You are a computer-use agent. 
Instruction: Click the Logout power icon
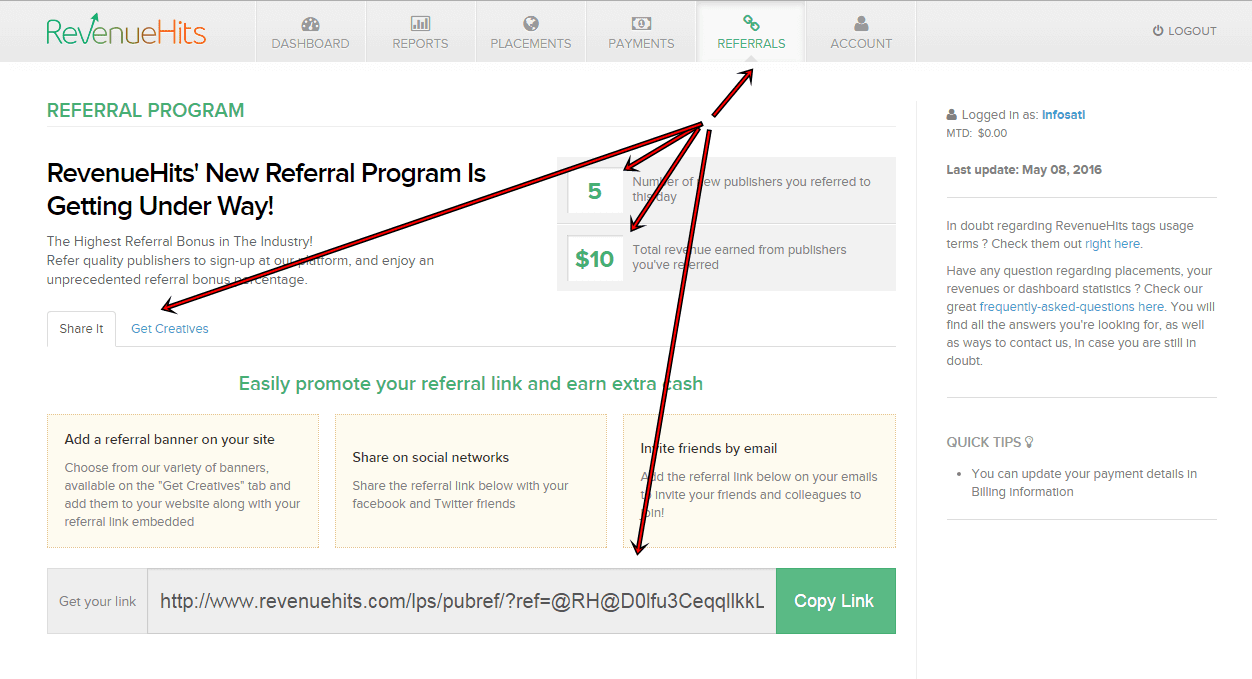[x=1158, y=31]
